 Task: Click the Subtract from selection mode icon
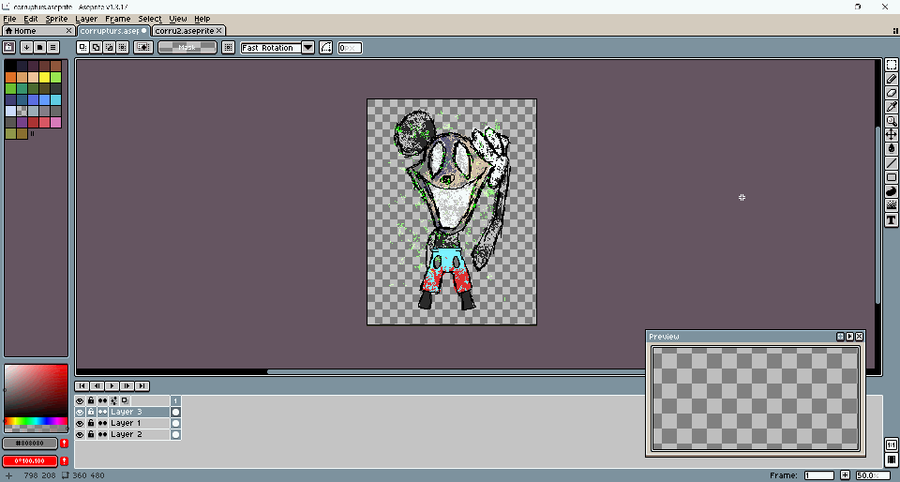(109, 48)
